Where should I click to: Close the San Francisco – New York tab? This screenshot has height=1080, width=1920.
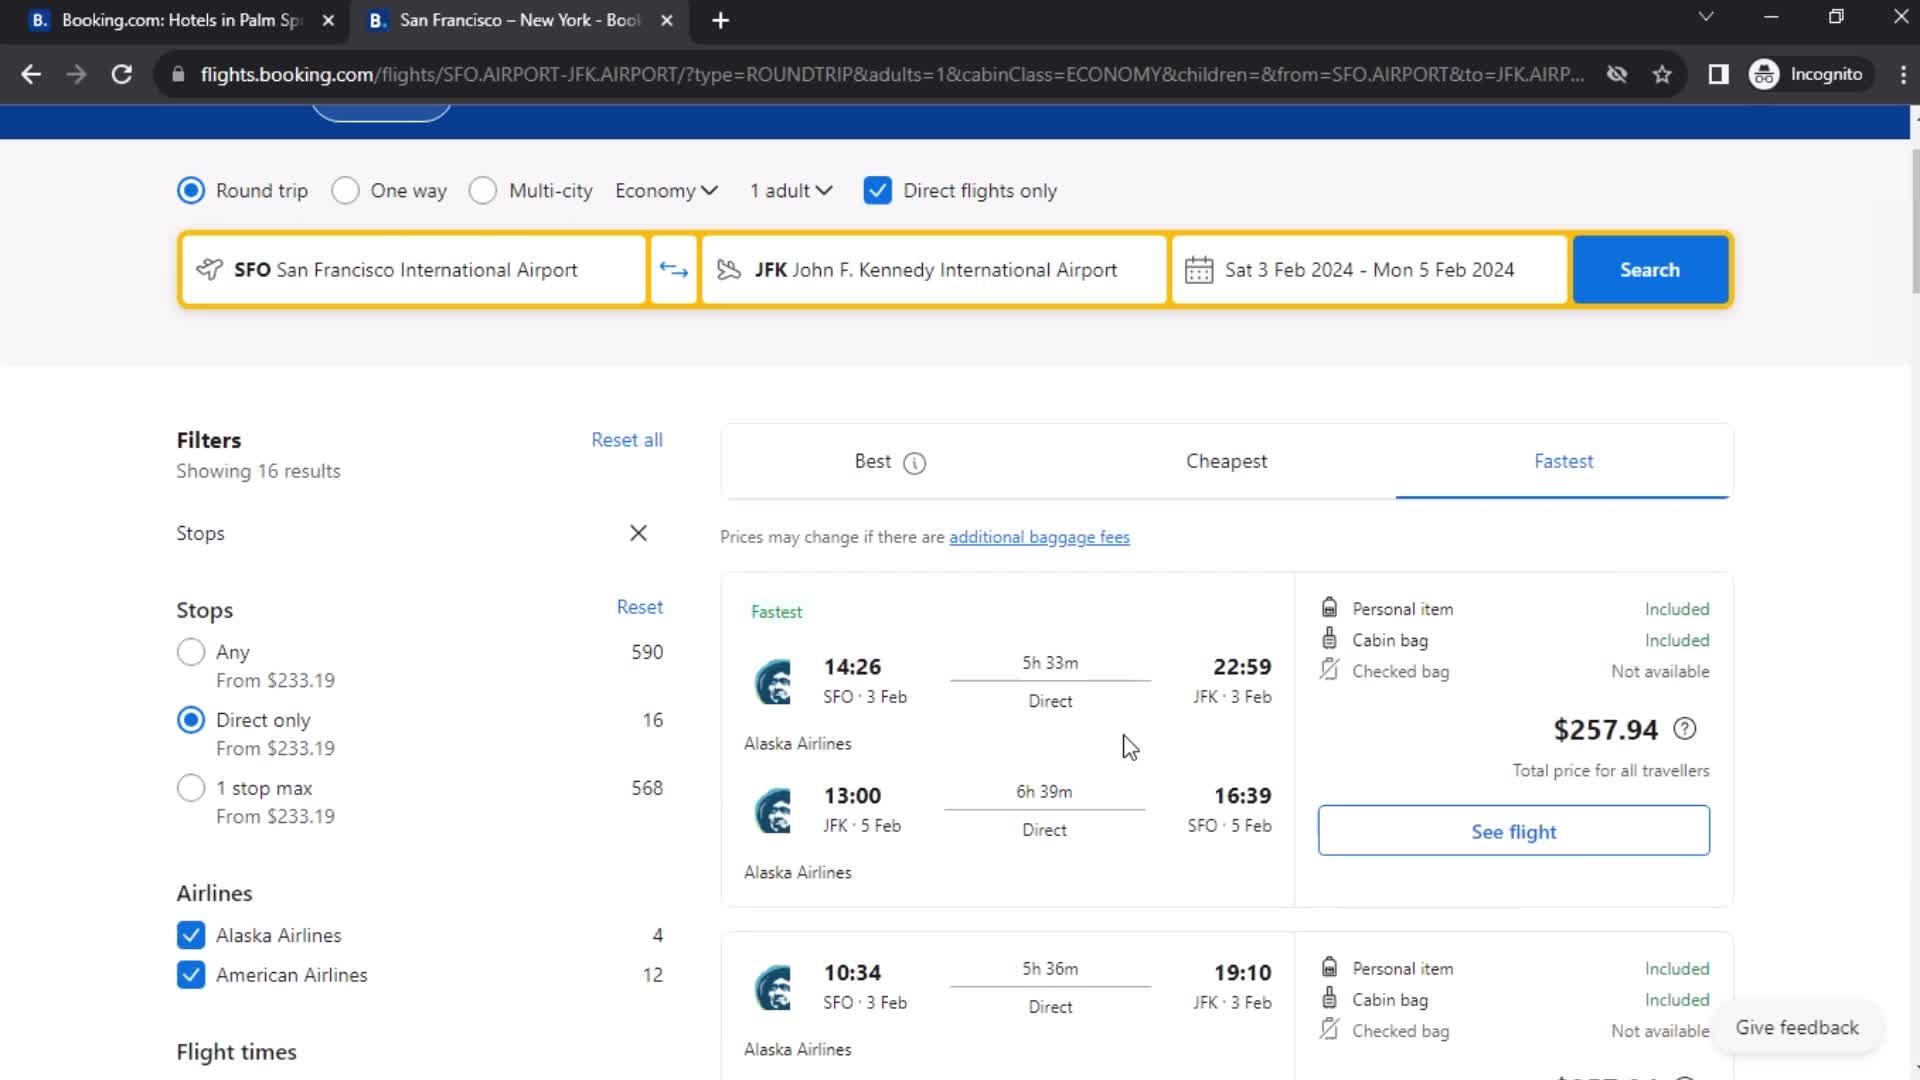(x=667, y=20)
